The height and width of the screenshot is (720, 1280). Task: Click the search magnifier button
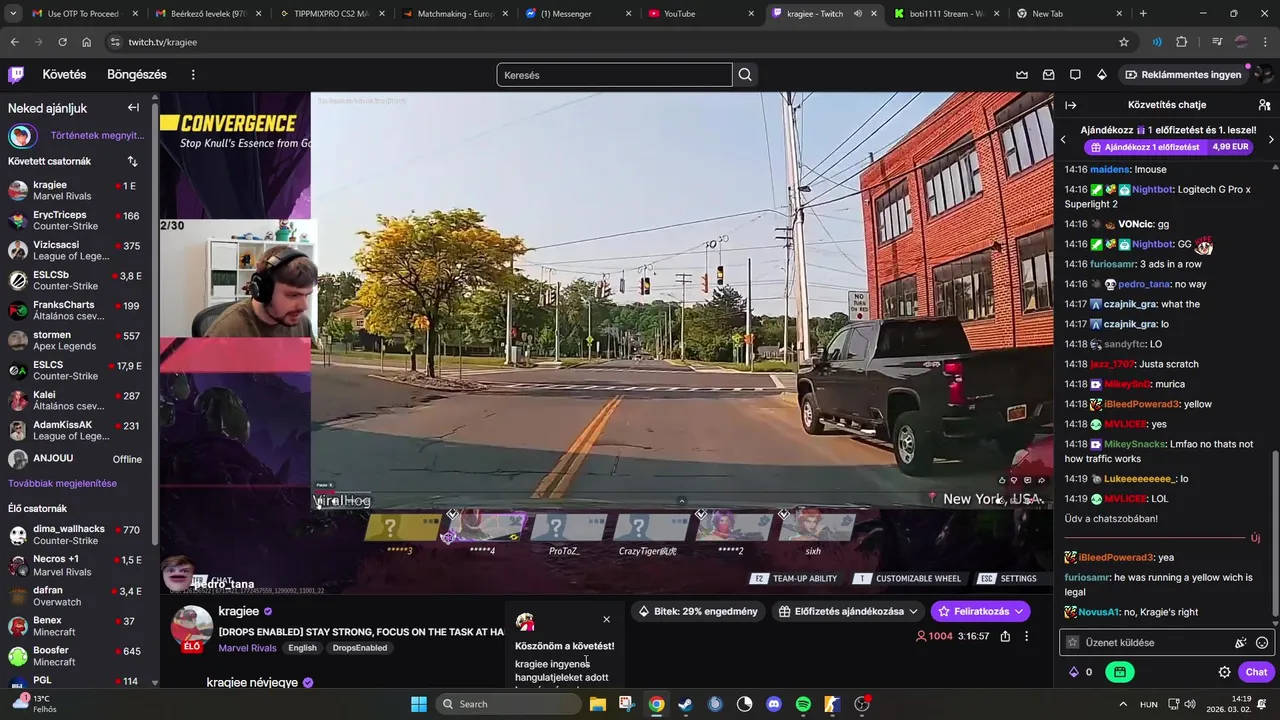point(745,75)
